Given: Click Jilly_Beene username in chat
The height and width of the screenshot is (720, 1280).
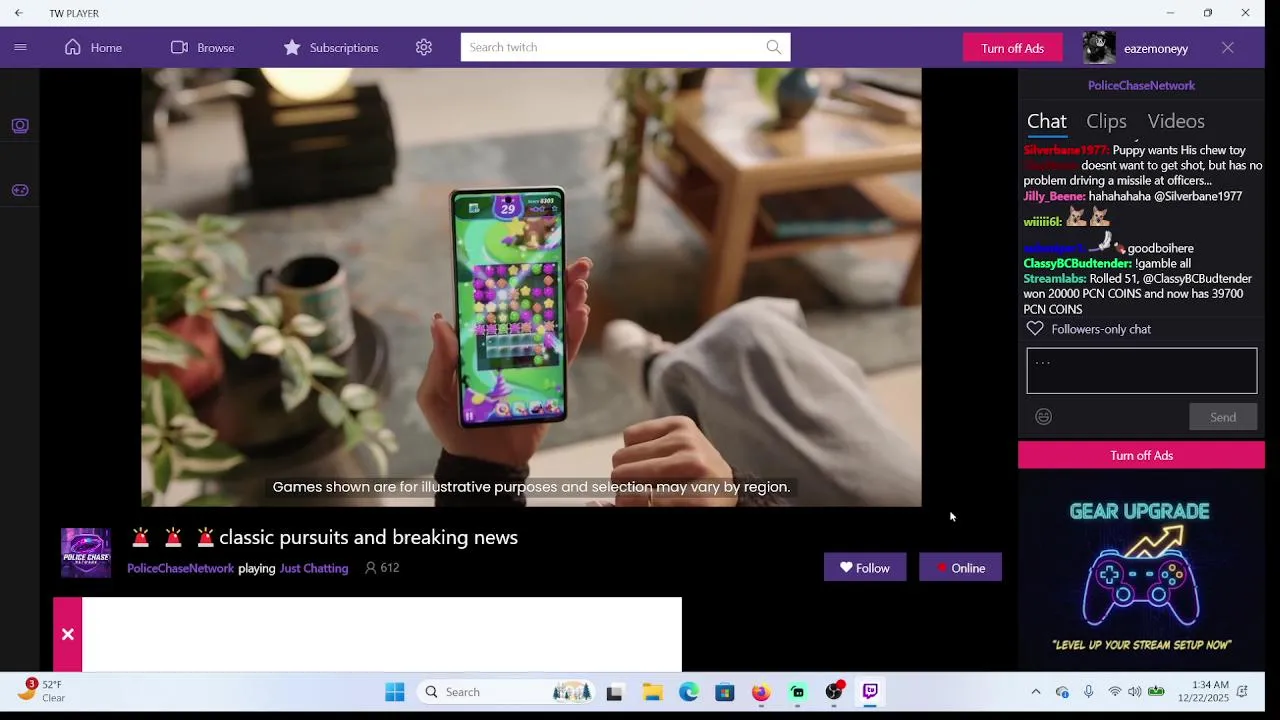Looking at the screenshot, I should coord(1054,196).
